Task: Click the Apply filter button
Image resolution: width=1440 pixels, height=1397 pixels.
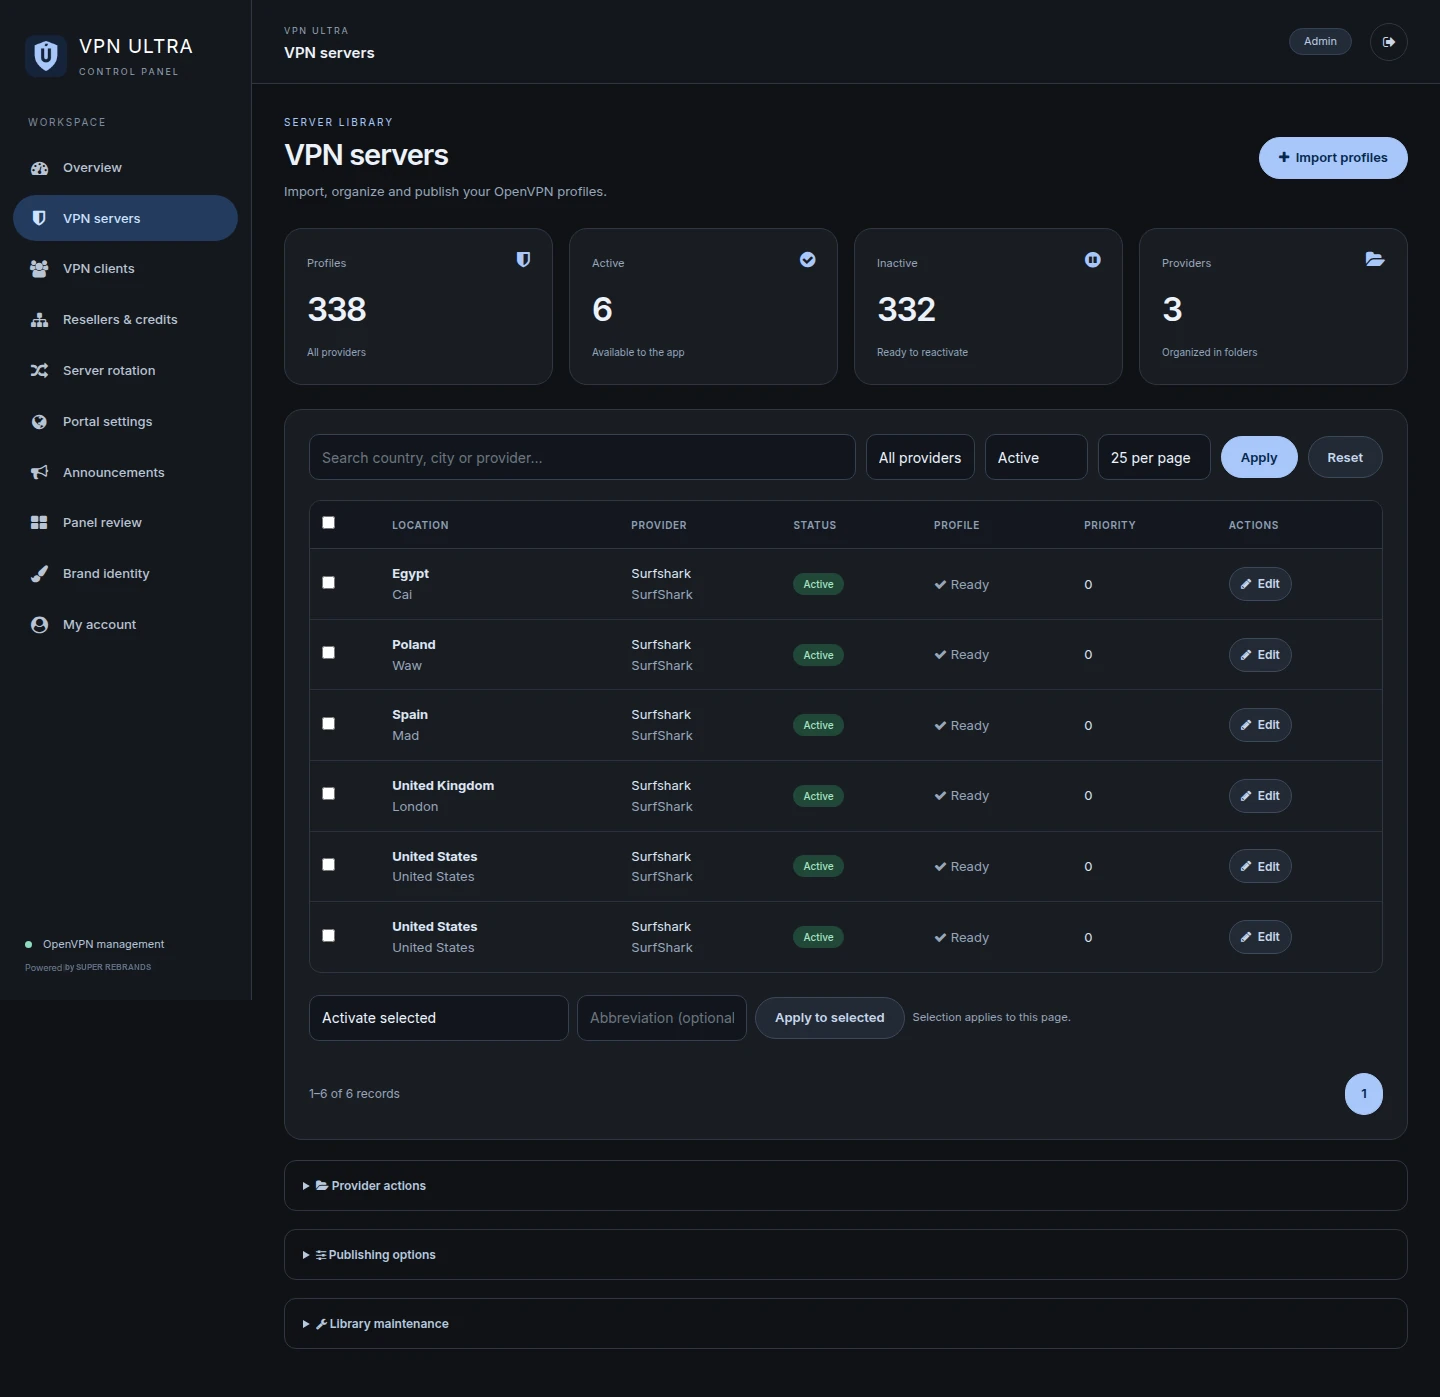Action: pyautogui.click(x=1259, y=458)
